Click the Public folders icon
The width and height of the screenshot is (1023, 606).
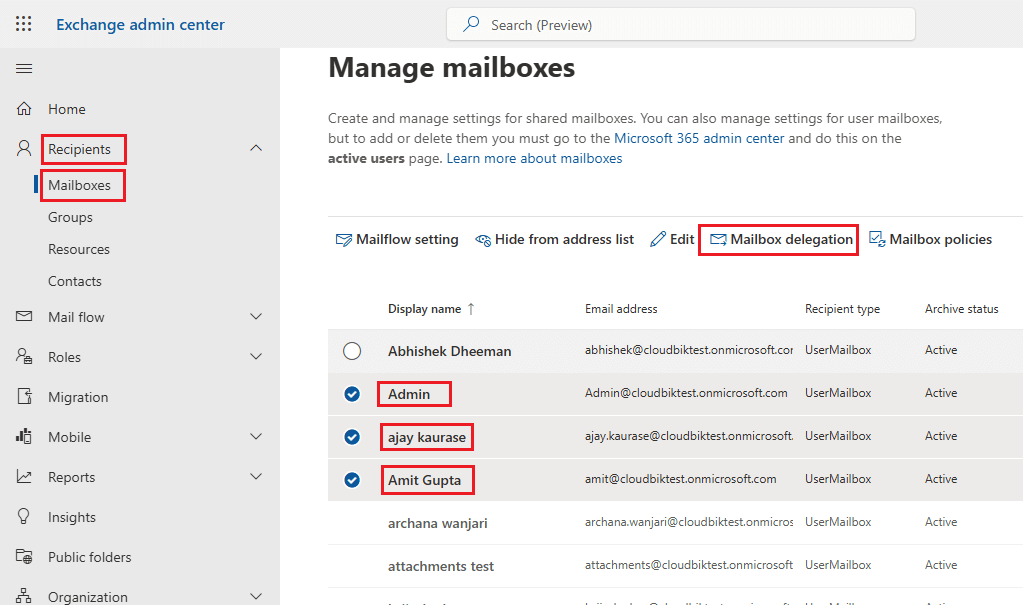coord(24,556)
